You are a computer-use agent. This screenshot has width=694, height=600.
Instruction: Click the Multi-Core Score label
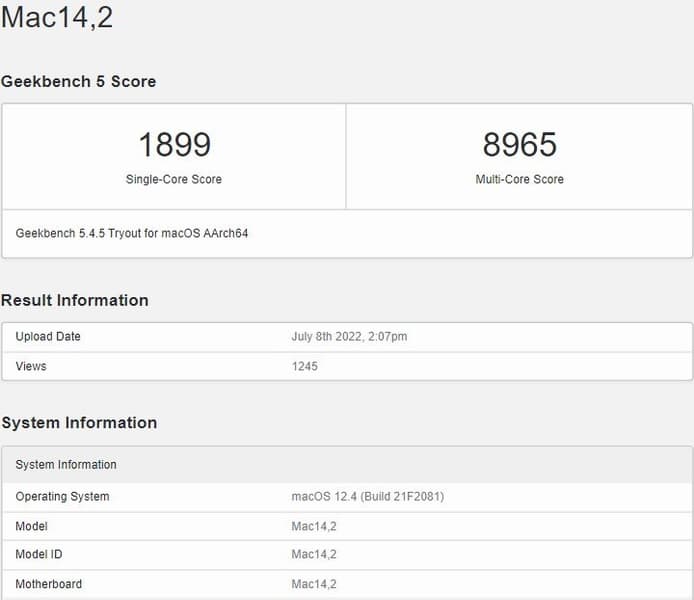click(x=520, y=179)
